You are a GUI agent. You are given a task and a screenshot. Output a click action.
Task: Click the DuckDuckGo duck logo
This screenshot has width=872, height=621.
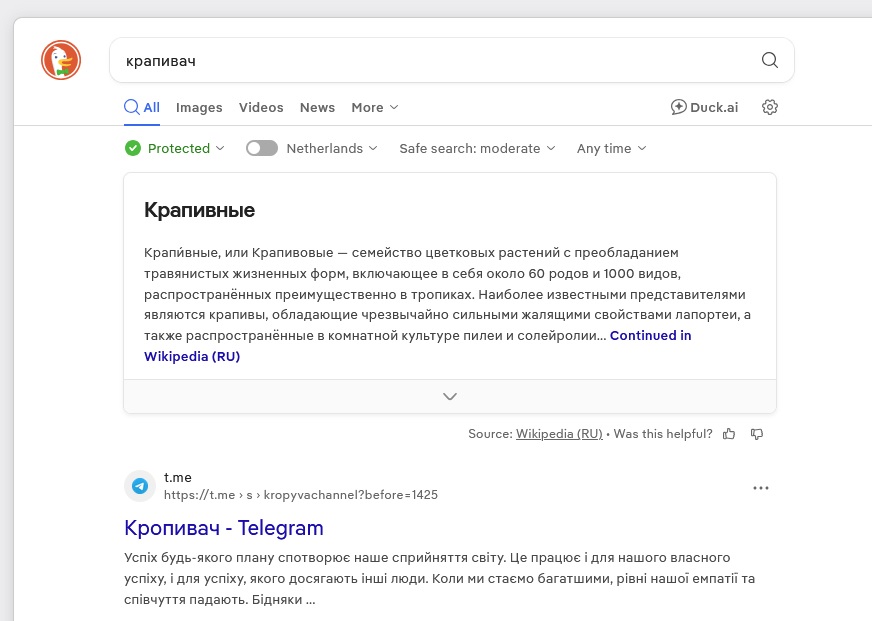coord(61,60)
